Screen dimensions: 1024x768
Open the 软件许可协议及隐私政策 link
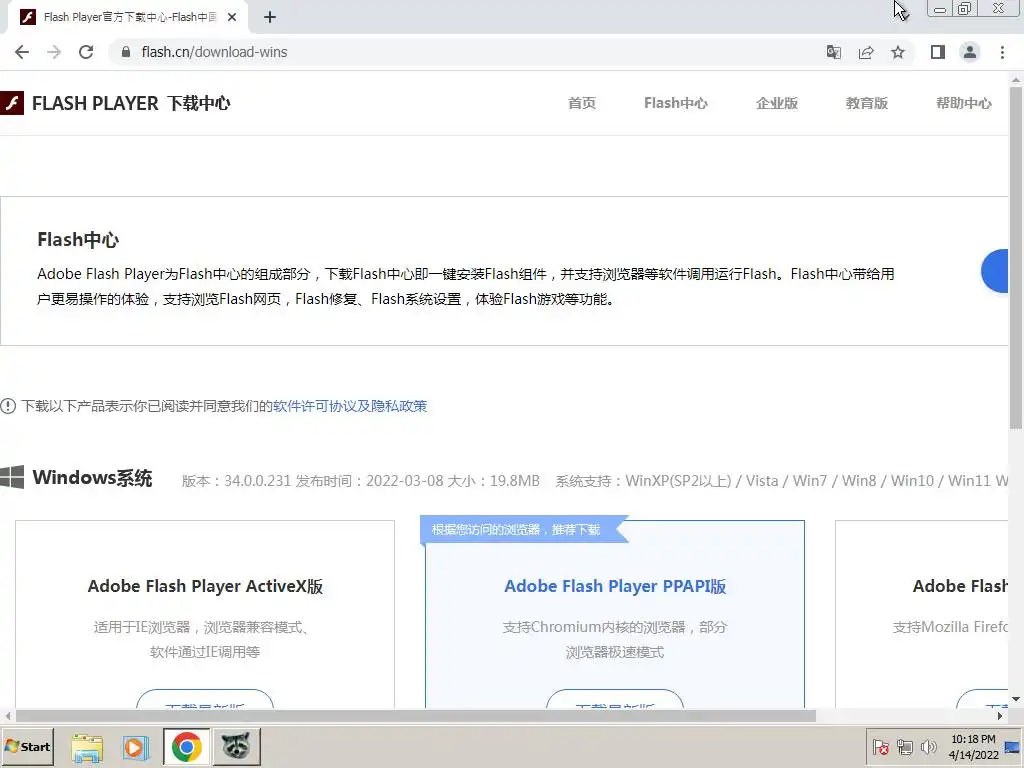click(350, 406)
